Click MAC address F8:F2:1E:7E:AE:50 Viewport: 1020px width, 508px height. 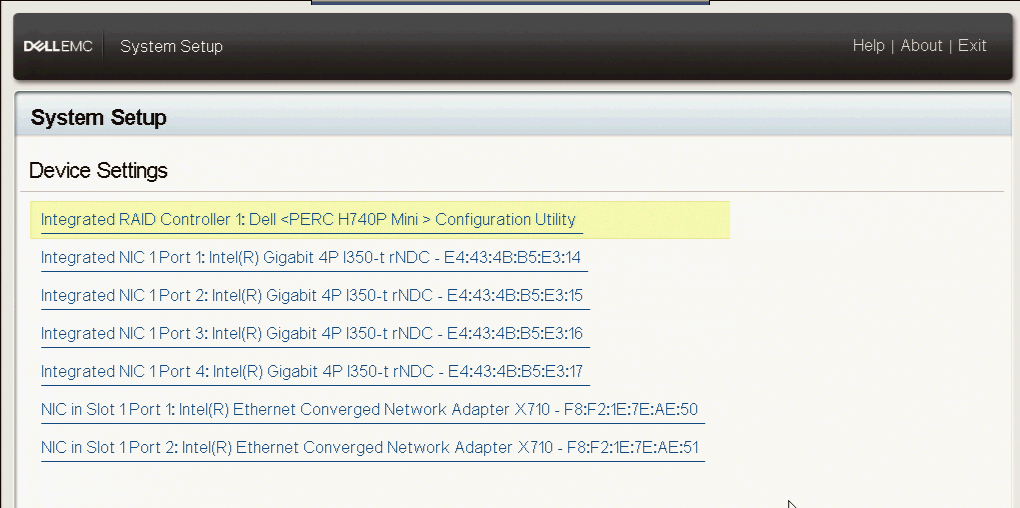[x=632, y=410]
